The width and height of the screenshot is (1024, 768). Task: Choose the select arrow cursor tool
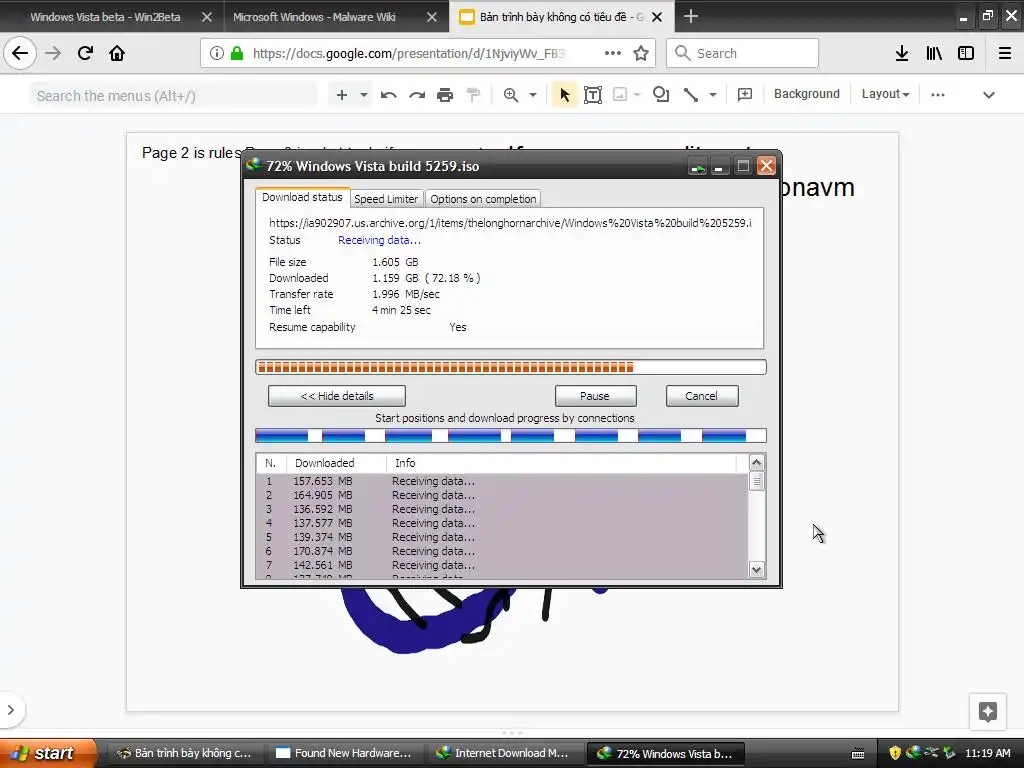coord(565,95)
